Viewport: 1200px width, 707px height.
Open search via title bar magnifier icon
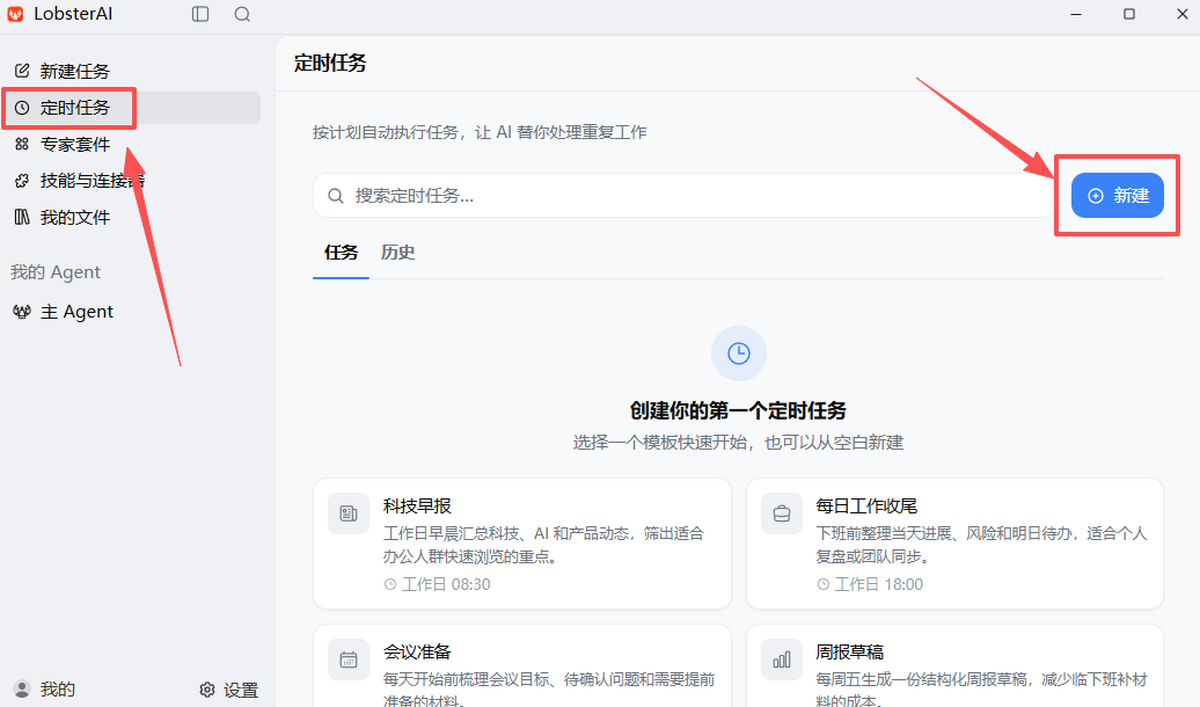pos(242,14)
